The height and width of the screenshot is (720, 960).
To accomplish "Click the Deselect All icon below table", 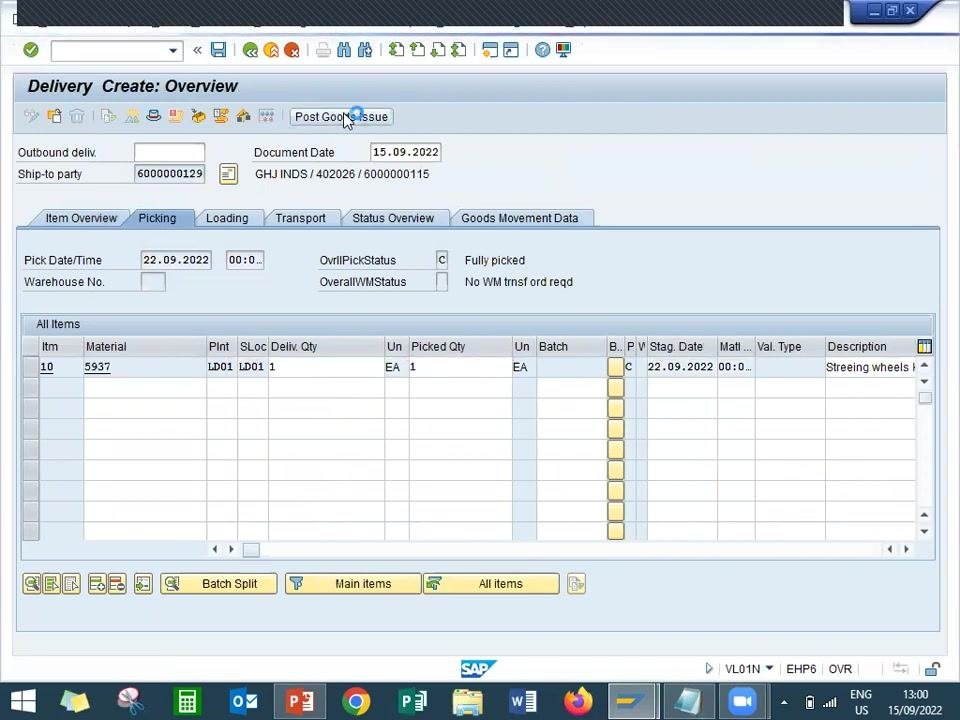I will point(71,583).
